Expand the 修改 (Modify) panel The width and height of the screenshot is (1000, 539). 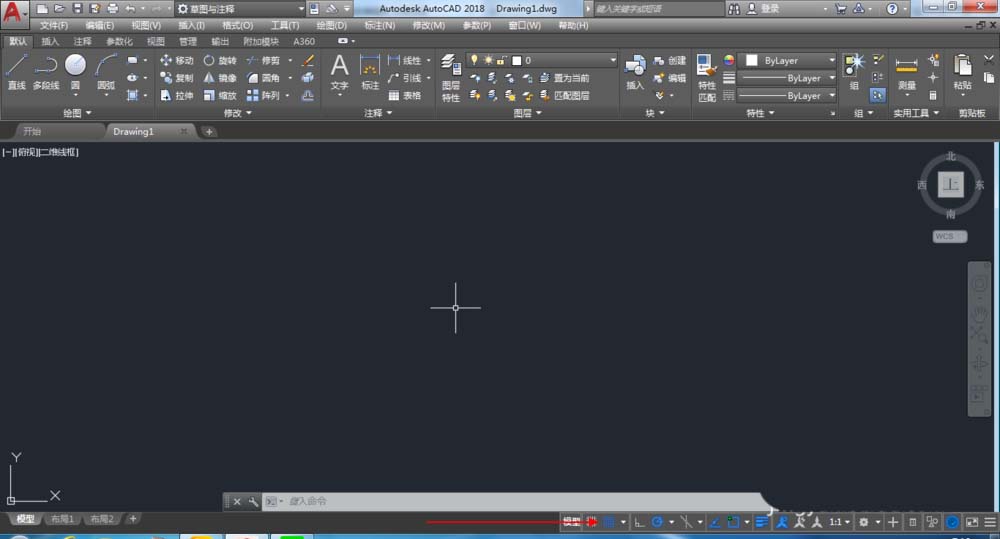238,113
